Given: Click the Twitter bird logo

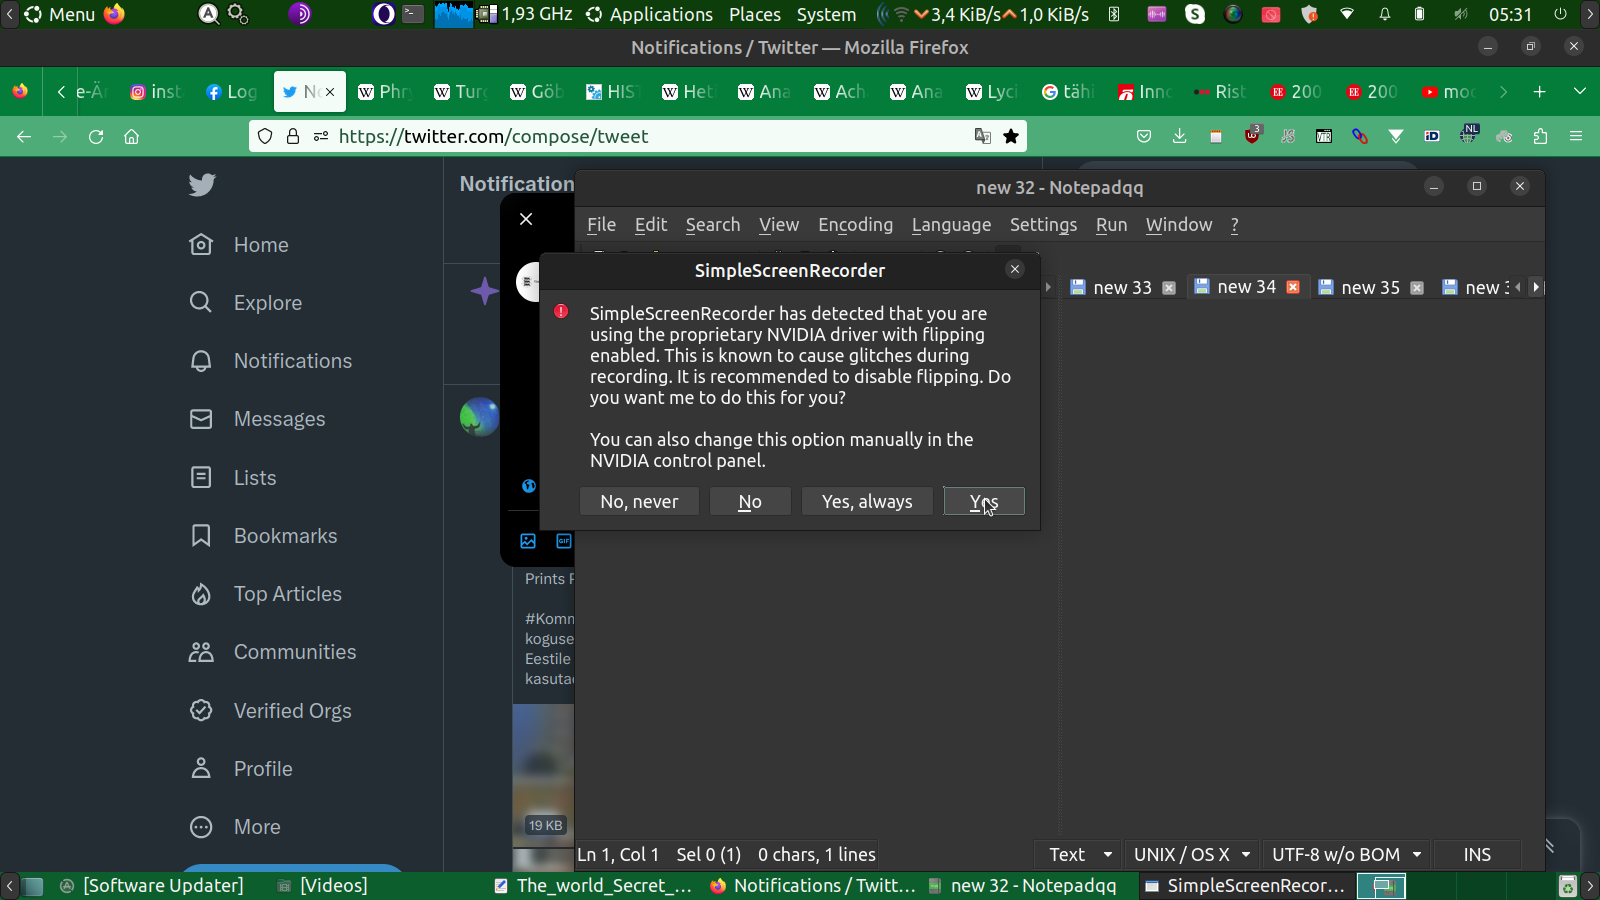Looking at the screenshot, I should click(x=202, y=185).
